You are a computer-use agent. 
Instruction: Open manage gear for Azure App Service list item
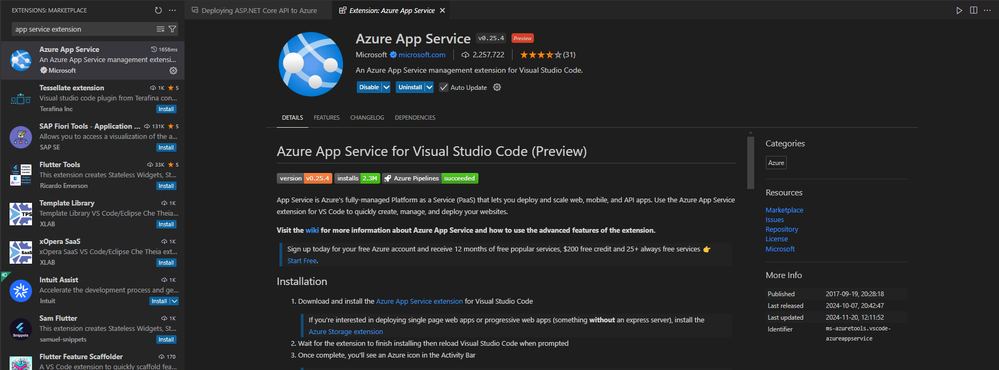point(173,71)
